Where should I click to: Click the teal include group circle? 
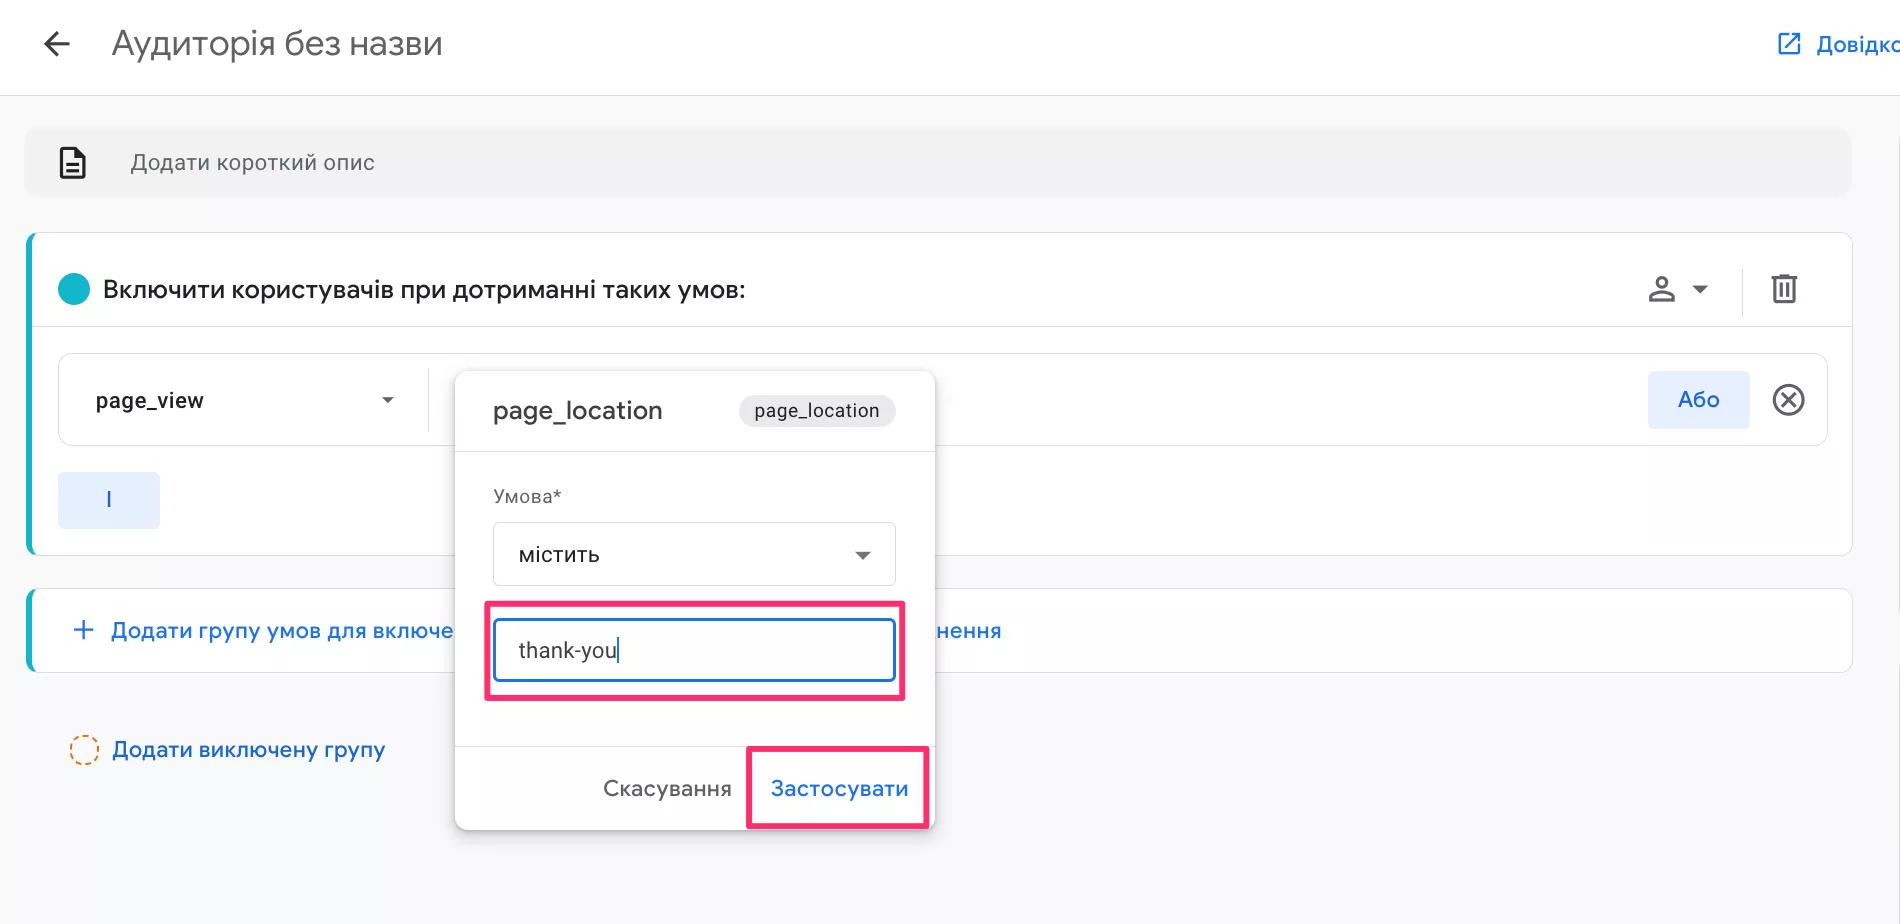coord(74,289)
